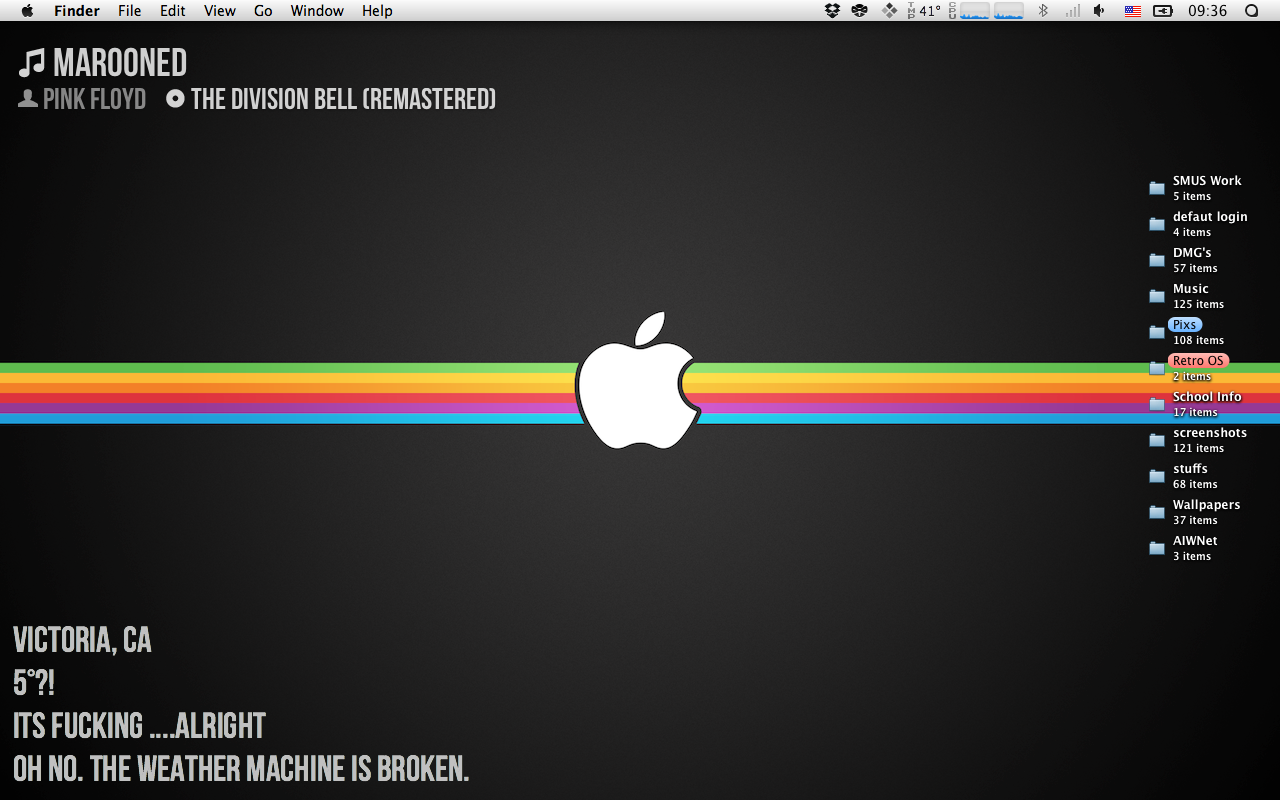
Task: Click the battery charging status icon
Action: coord(1163,10)
